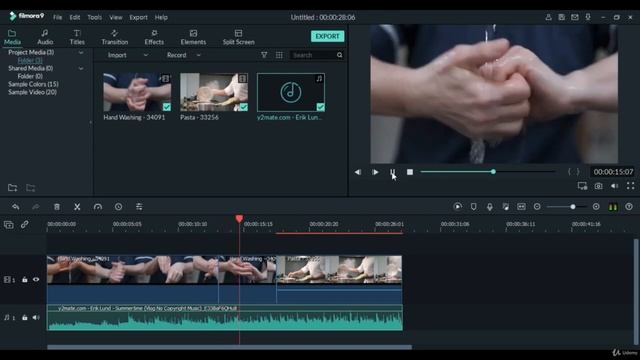Toggle lock on video track 1
640x360 pixels.
click(24, 280)
